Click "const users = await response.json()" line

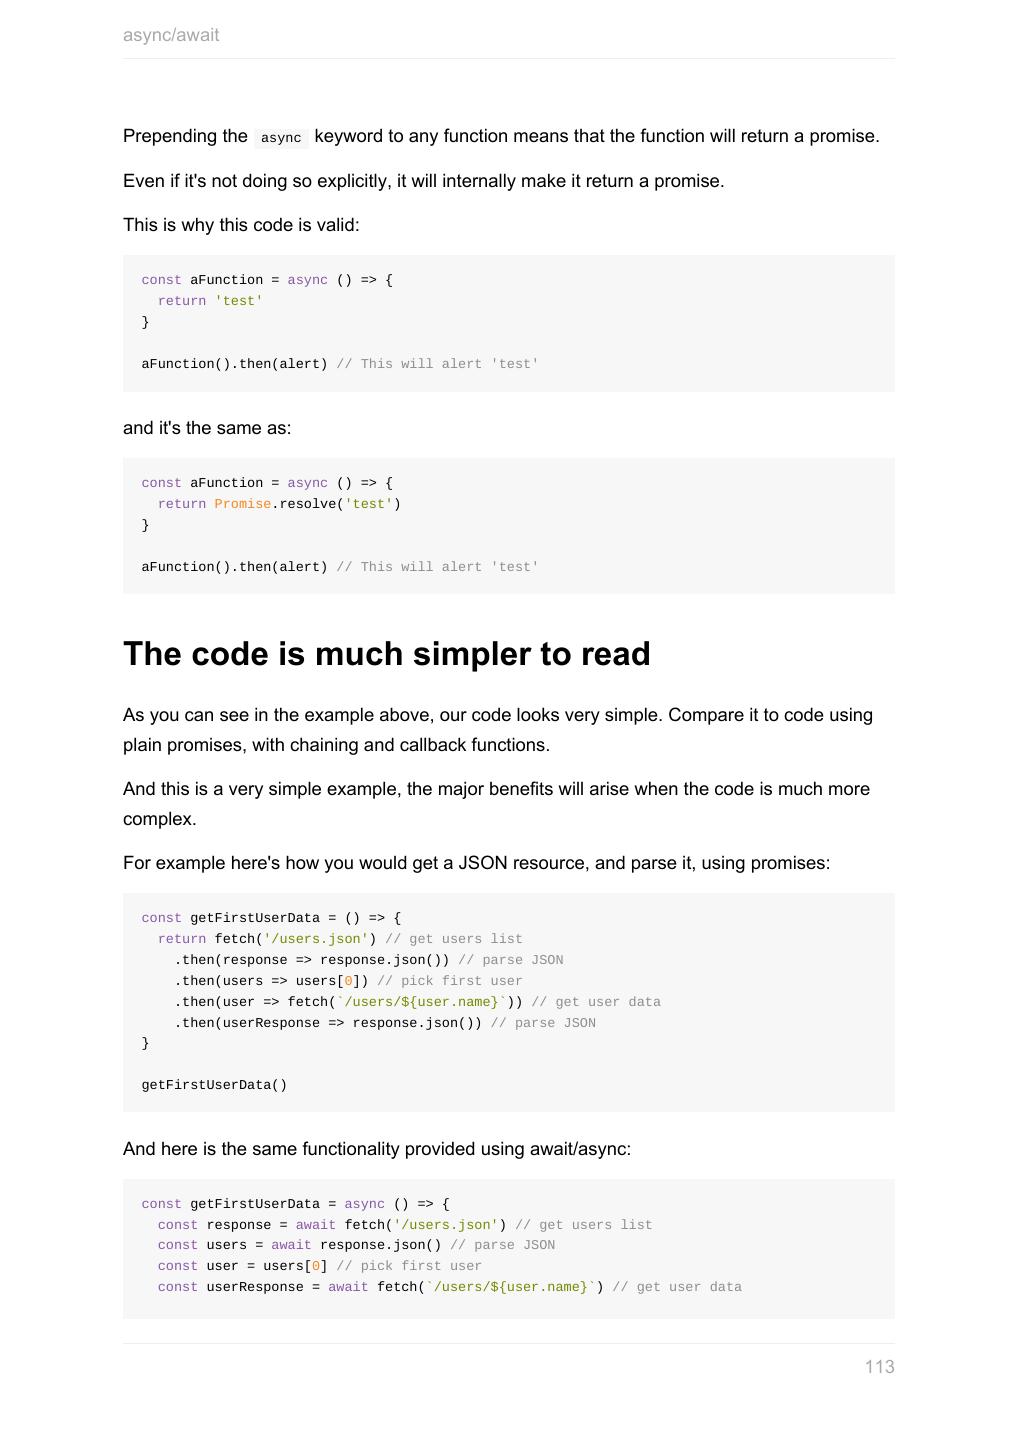[299, 1245]
